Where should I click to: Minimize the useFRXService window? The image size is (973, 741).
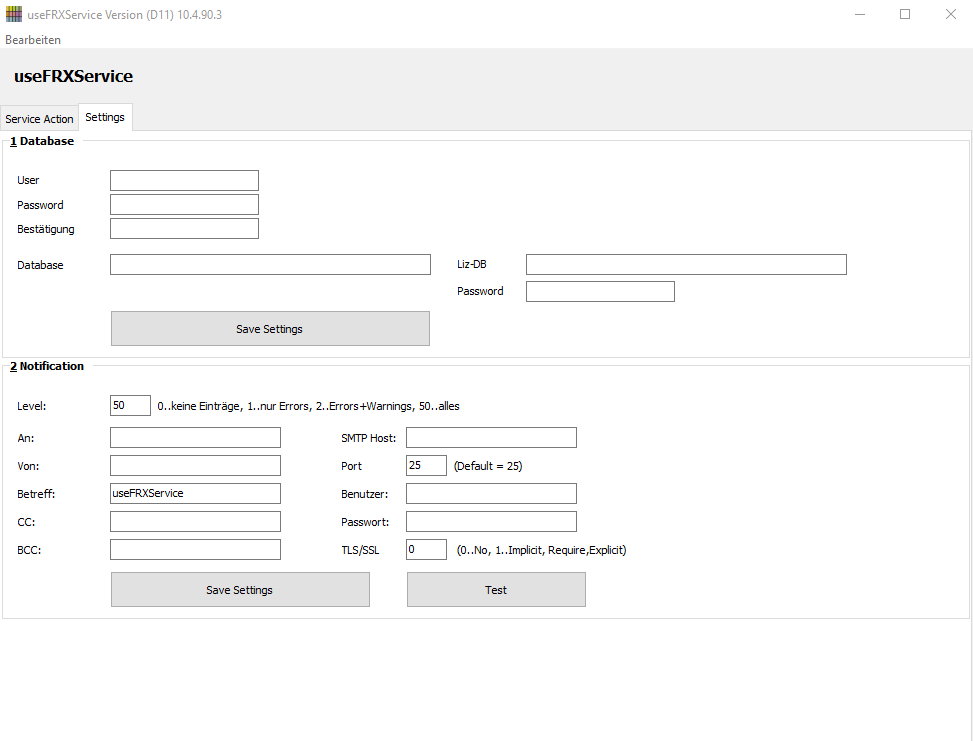pyautogui.click(x=859, y=14)
